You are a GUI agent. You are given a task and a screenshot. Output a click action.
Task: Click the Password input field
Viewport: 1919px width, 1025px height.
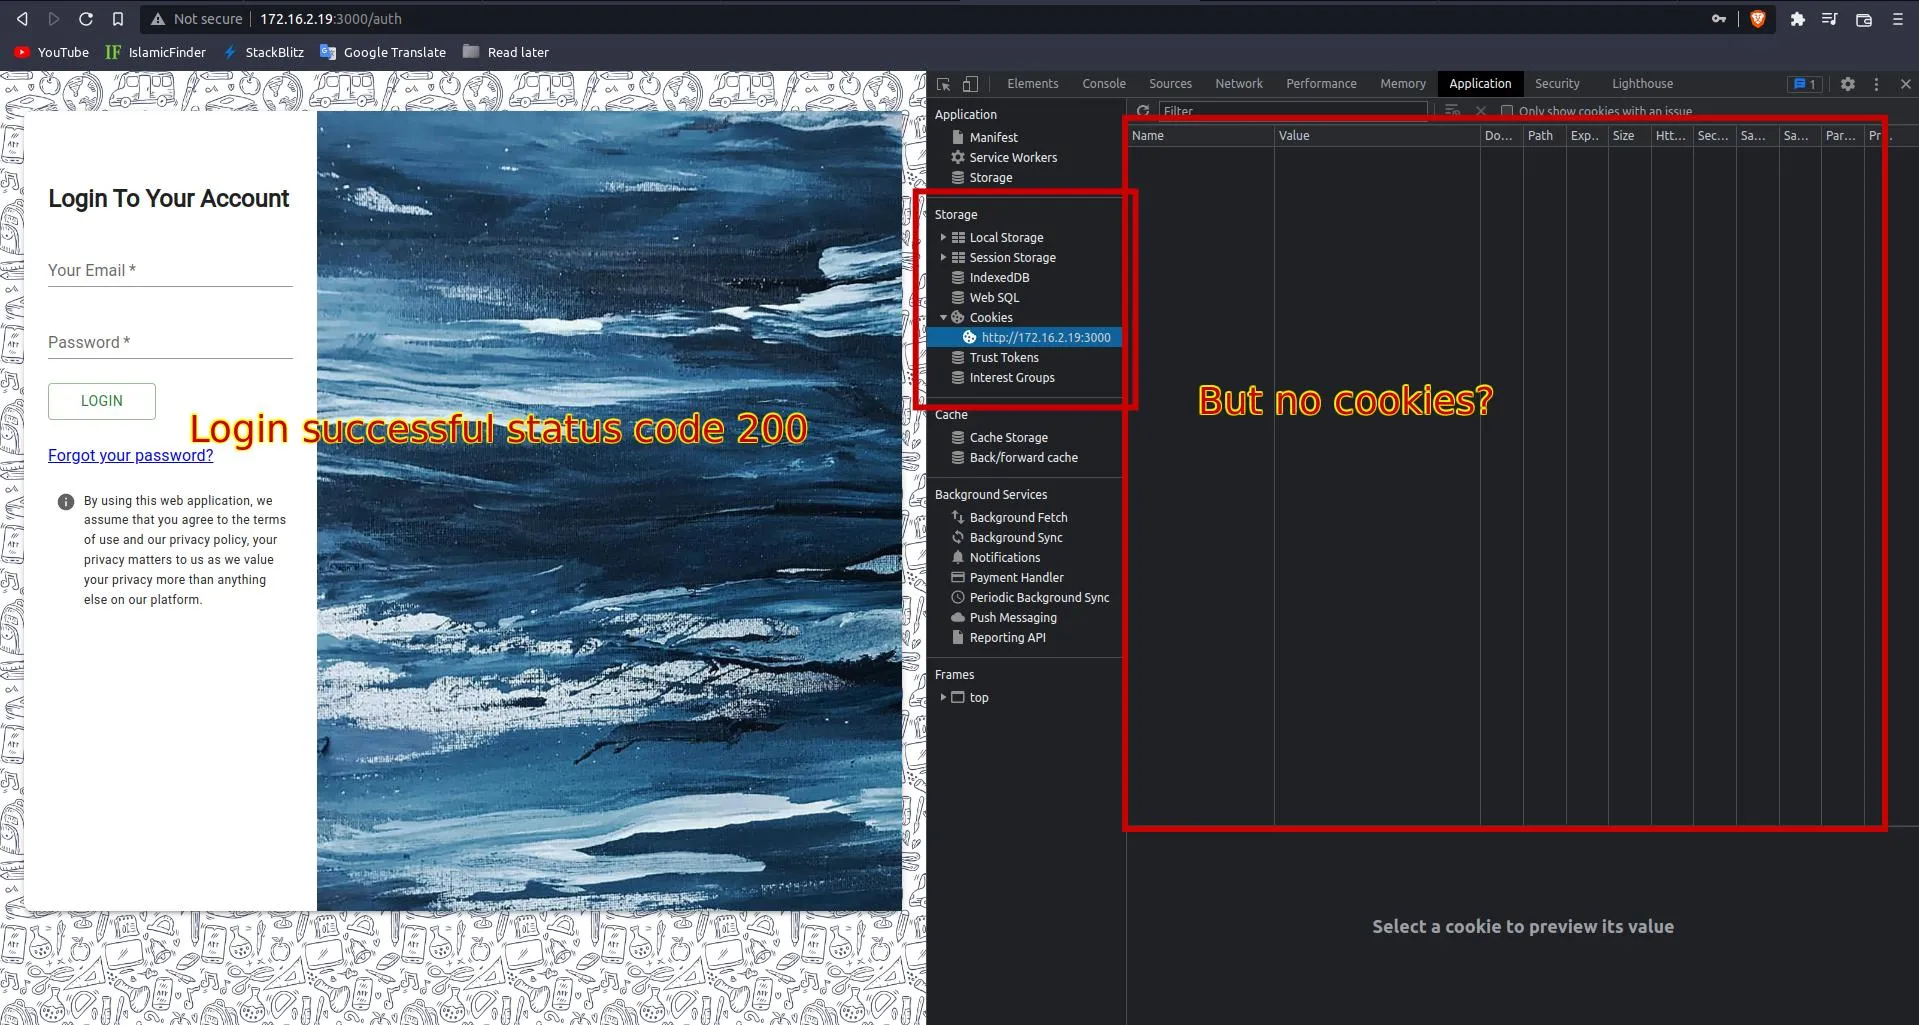pos(170,342)
